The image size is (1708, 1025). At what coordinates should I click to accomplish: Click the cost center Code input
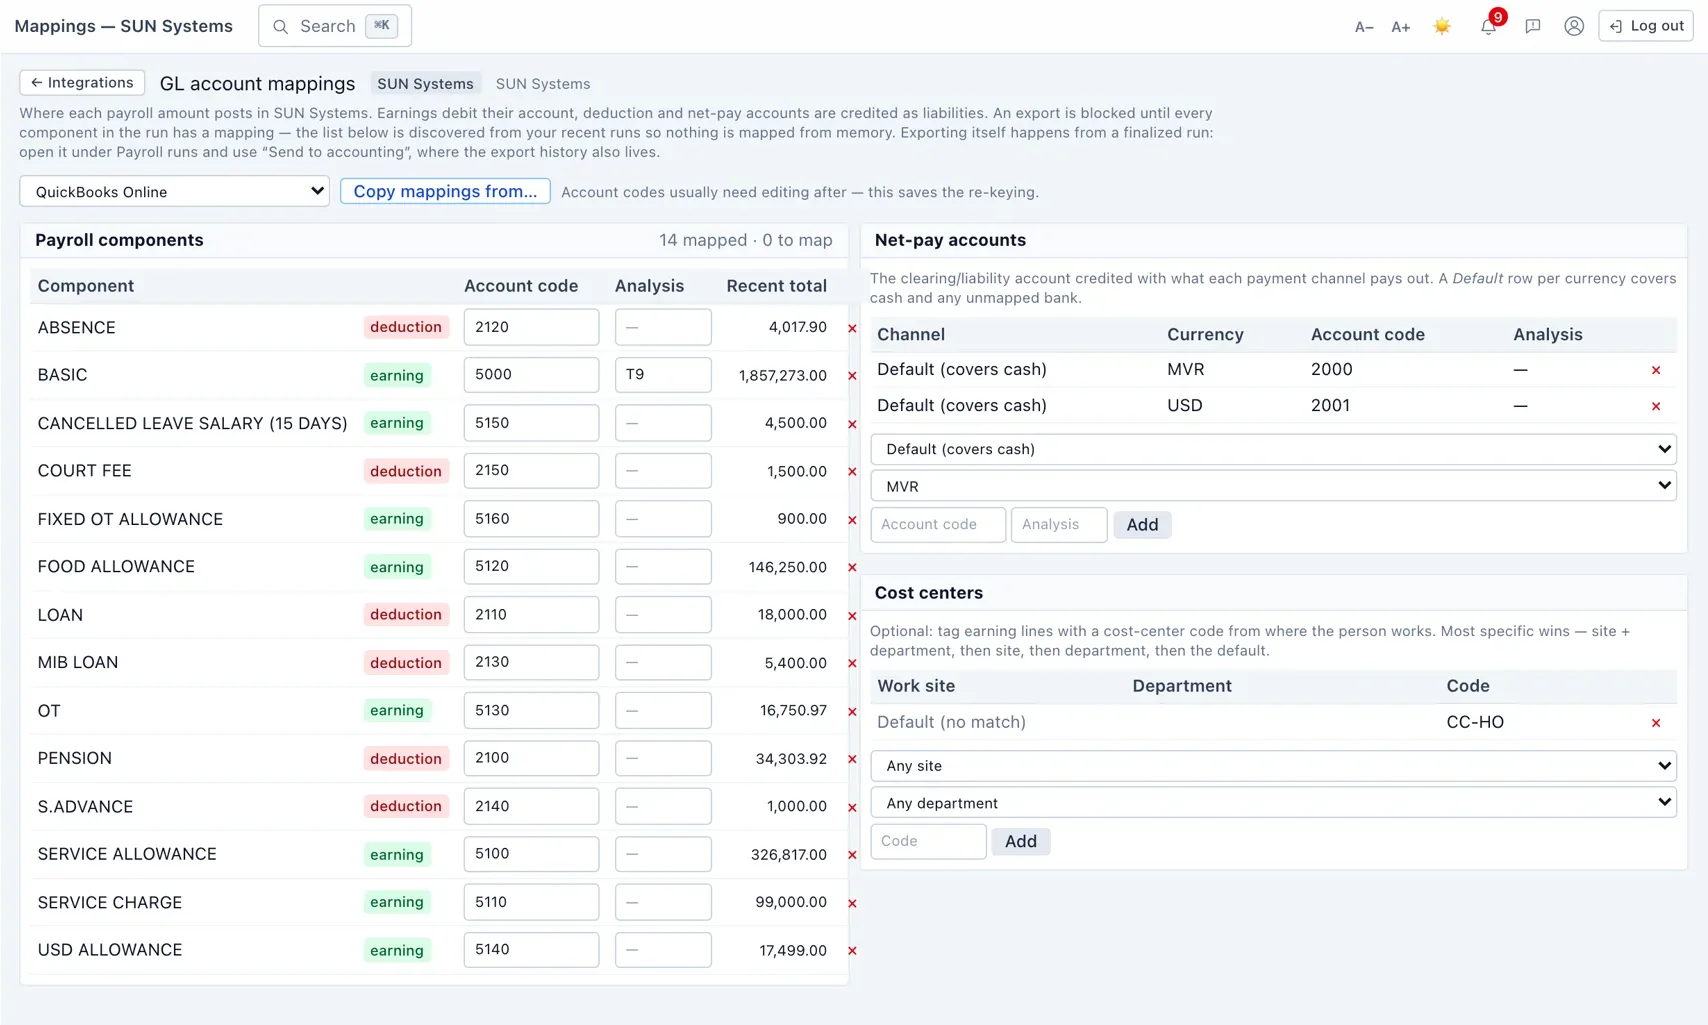(x=929, y=842)
